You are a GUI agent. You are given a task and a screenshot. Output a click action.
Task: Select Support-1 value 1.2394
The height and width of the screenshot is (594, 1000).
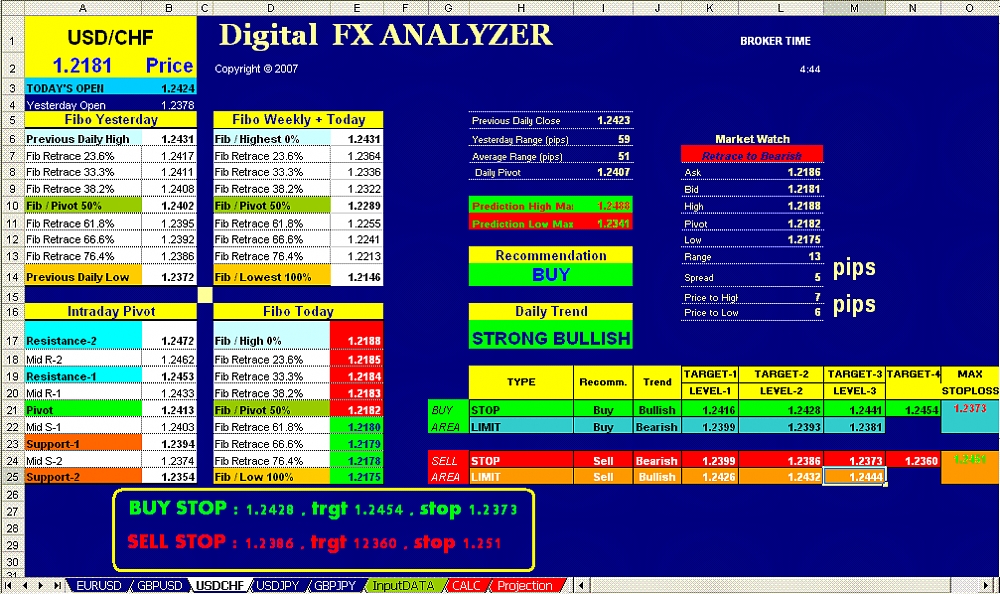click(x=169, y=443)
